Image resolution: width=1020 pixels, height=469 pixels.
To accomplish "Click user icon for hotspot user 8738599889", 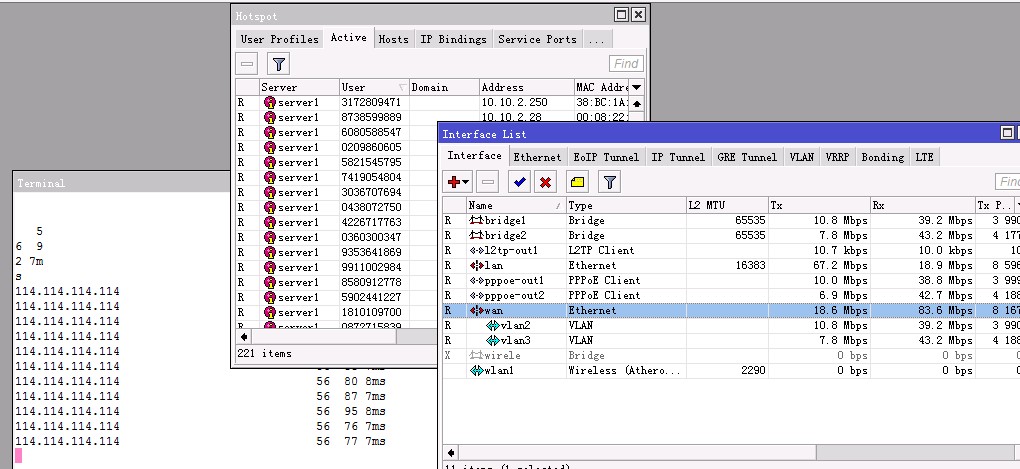I will [270, 117].
